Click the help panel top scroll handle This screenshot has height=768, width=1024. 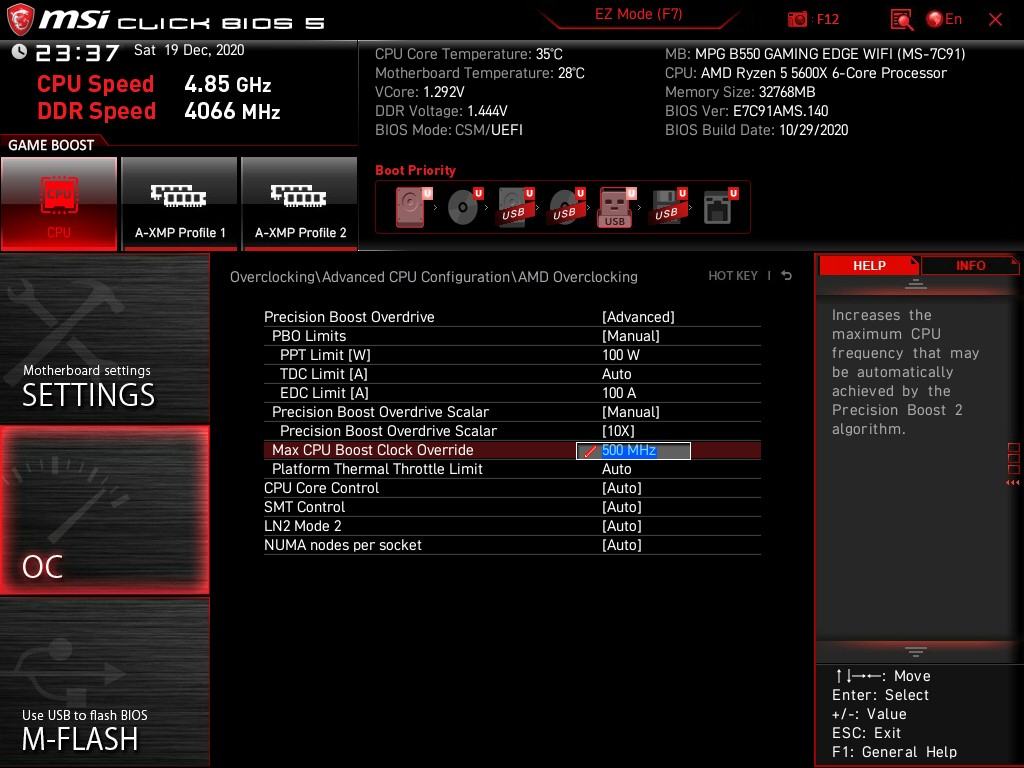(x=915, y=283)
